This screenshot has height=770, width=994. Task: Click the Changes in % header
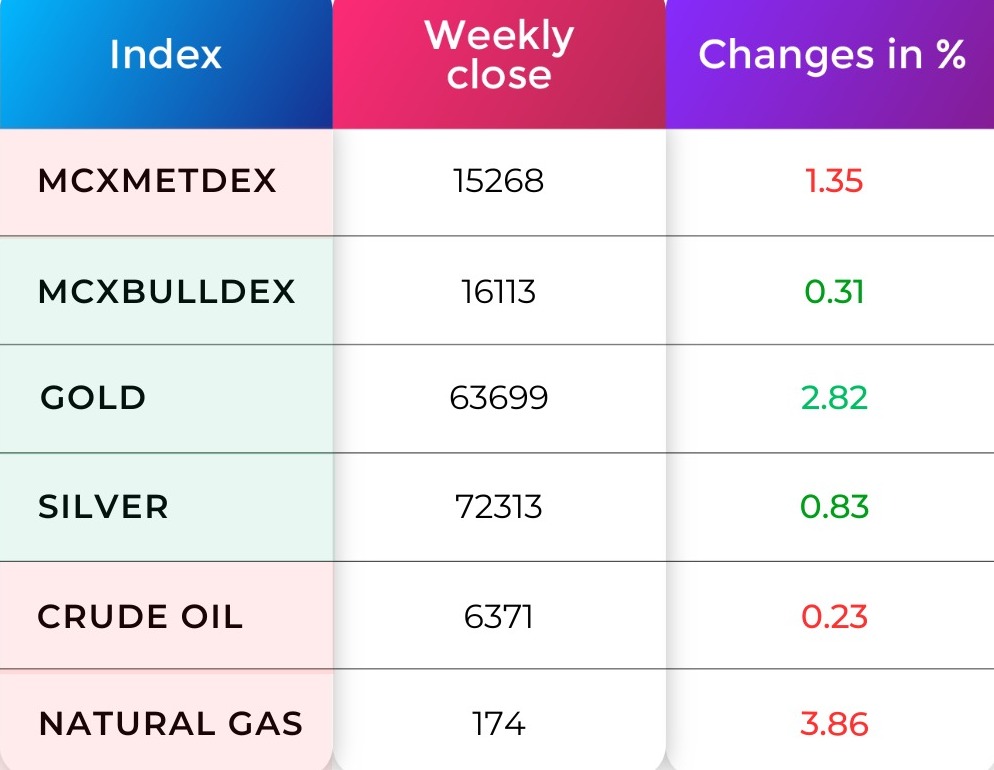tap(832, 55)
